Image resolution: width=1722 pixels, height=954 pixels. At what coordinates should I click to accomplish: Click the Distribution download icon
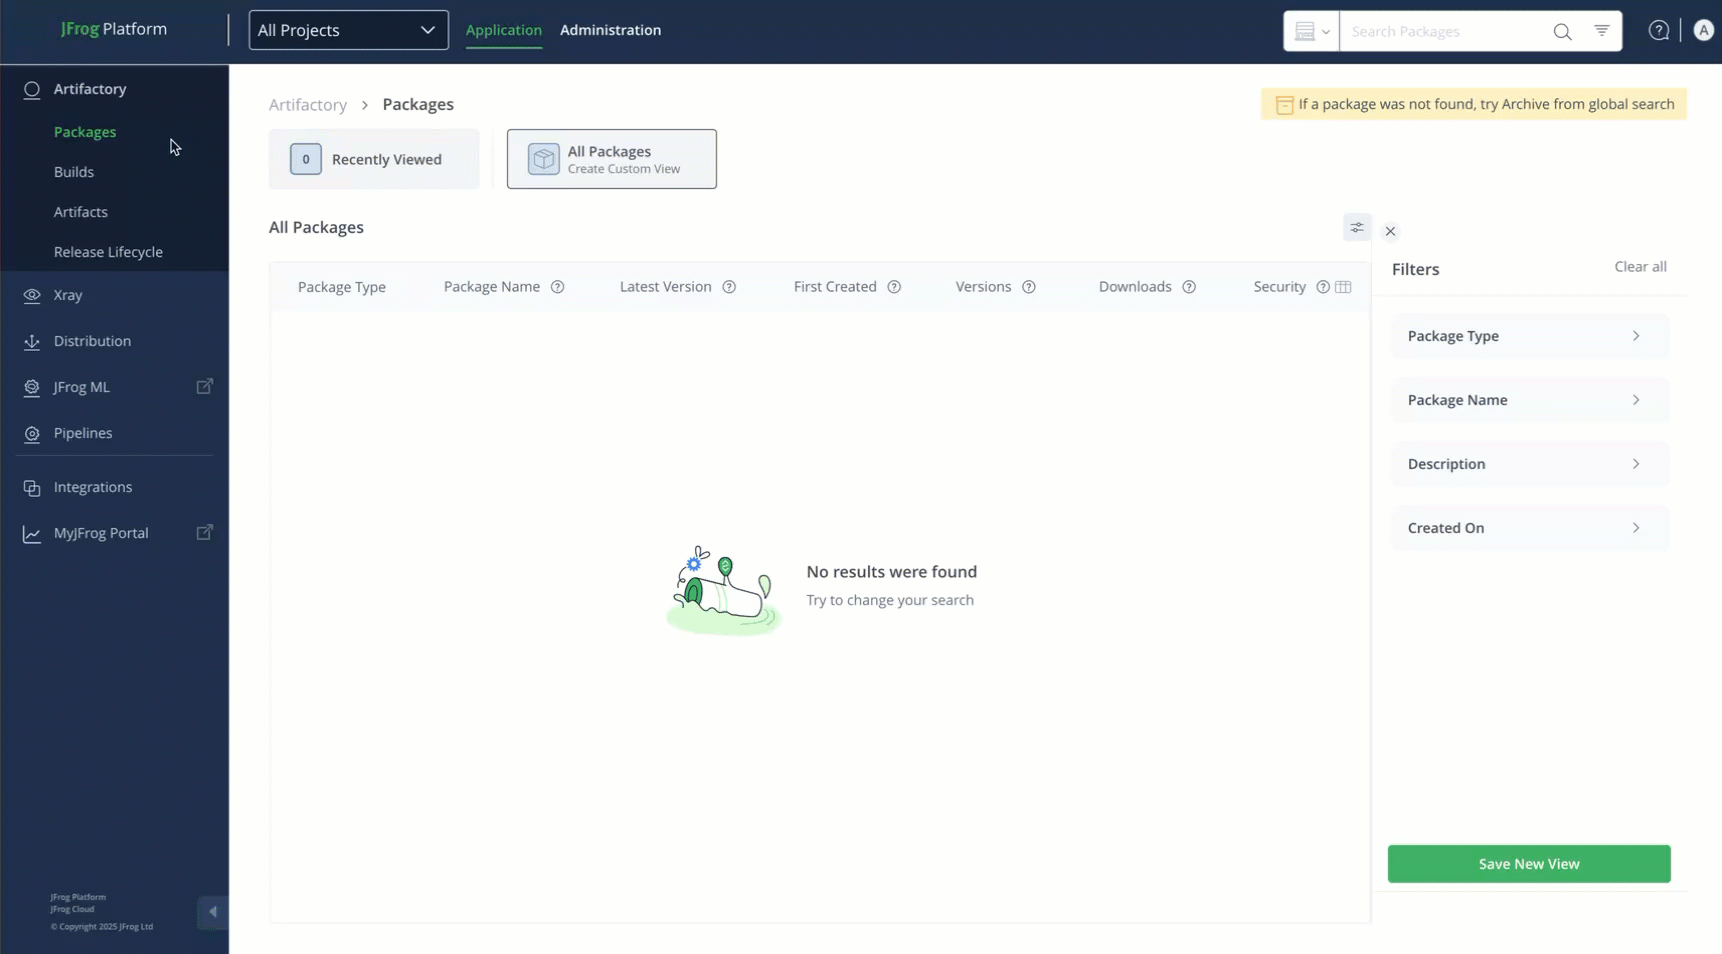click(32, 342)
